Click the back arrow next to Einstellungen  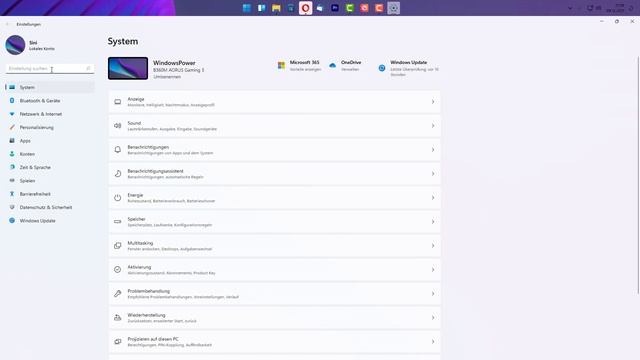click(7, 24)
